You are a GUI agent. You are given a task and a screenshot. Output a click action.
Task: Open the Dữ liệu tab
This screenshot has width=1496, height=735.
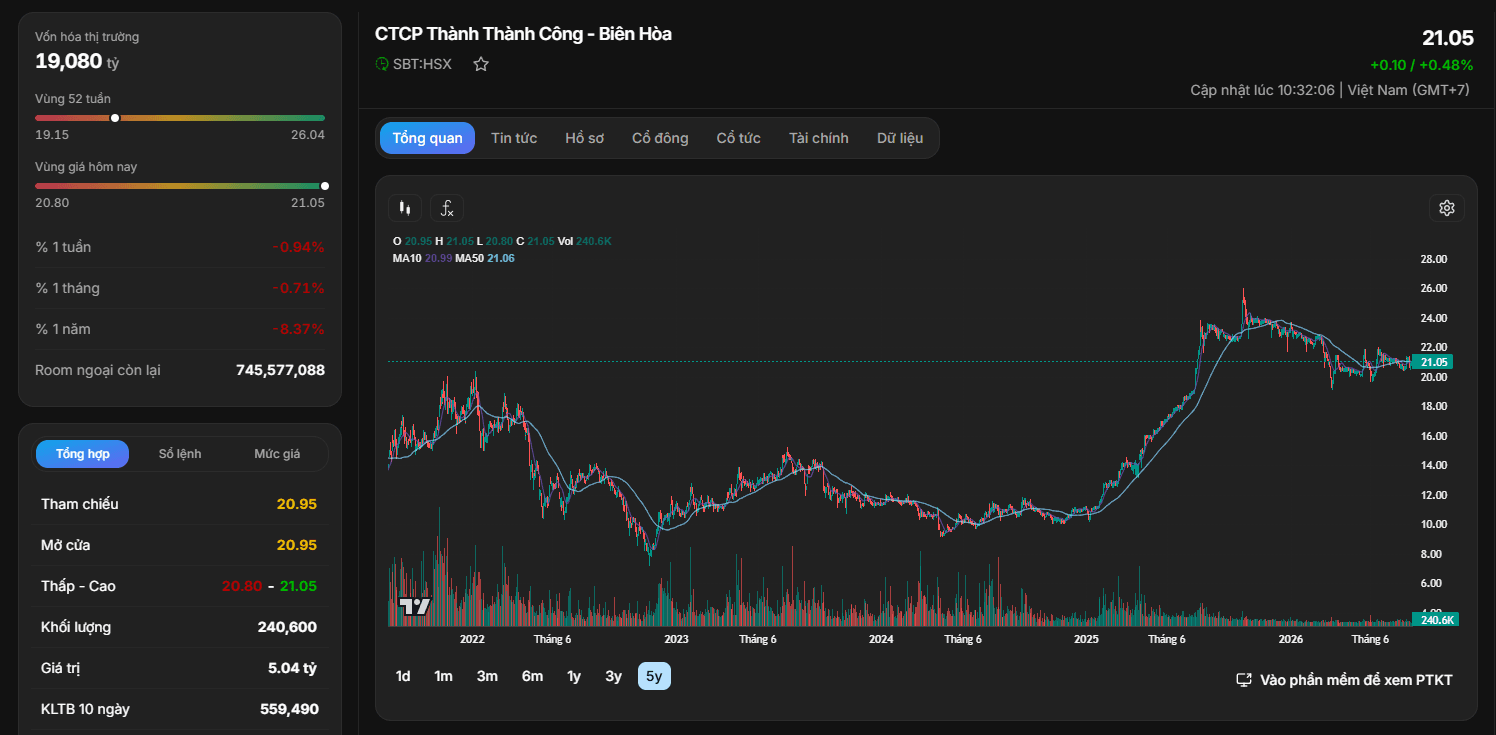(x=900, y=138)
